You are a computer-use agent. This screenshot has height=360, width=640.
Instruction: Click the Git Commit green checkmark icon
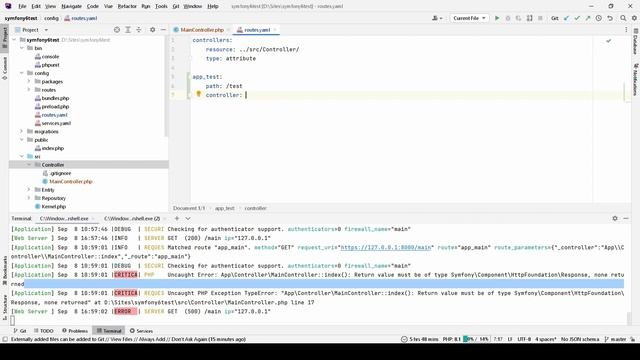(x=577, y=18)
